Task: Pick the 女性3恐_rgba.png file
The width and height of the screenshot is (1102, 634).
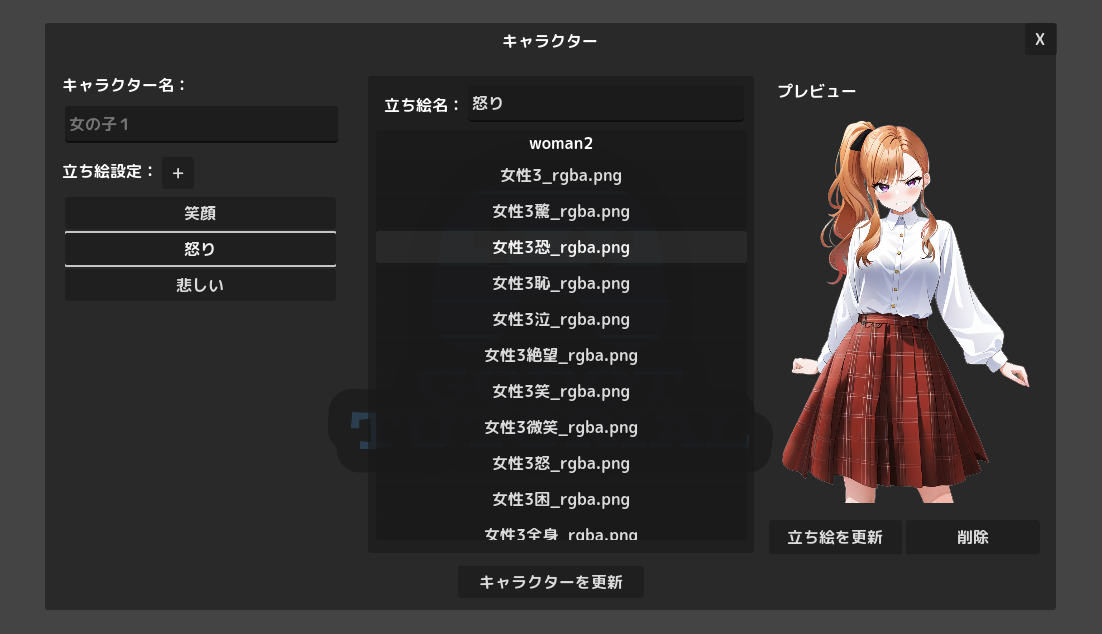Action: (x=560, y=247)
